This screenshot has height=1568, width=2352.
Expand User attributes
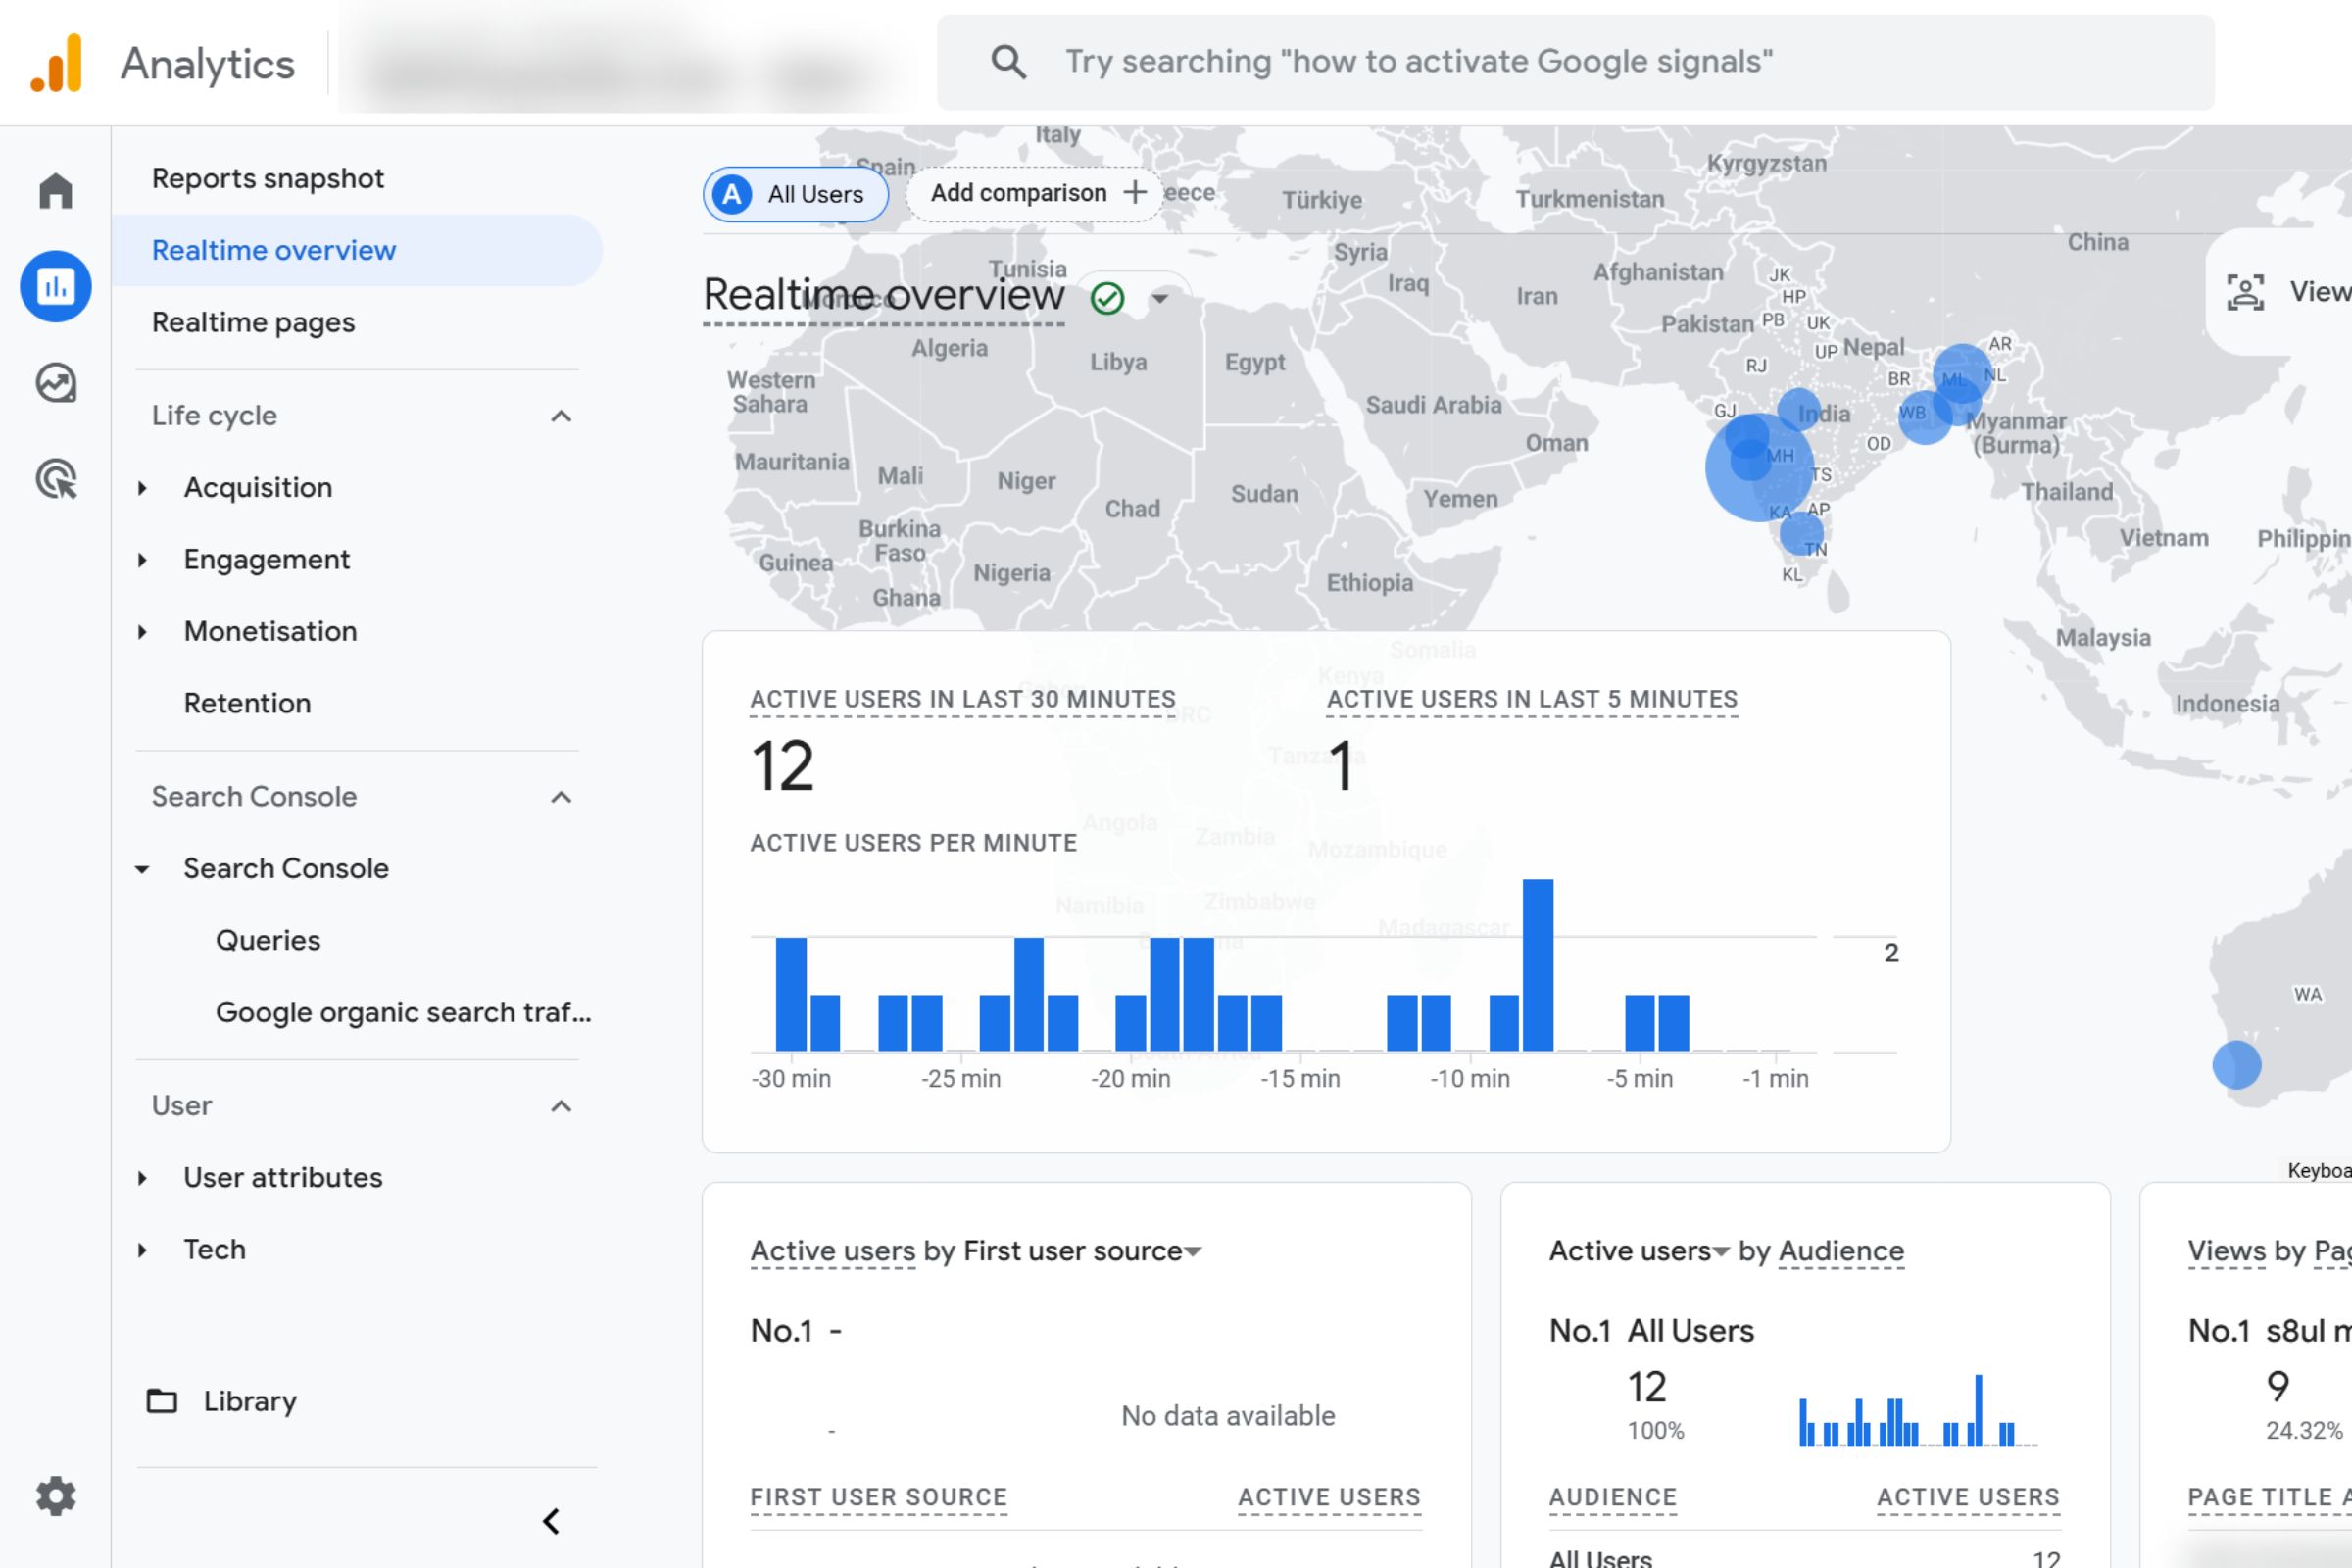pyautogui.click(x=142, y=1178)
